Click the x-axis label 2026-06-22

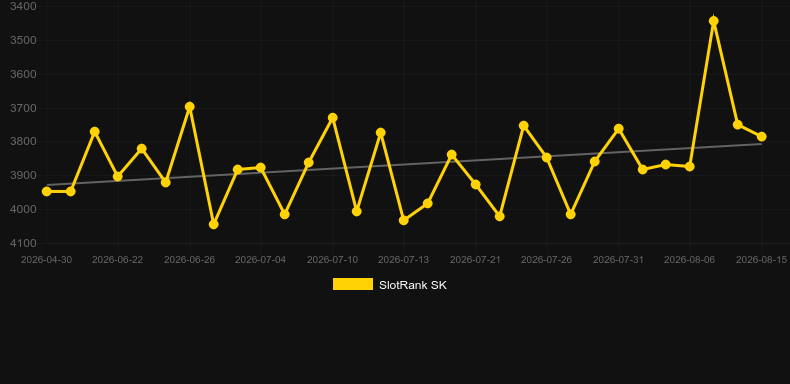click(x=117, y=260)
